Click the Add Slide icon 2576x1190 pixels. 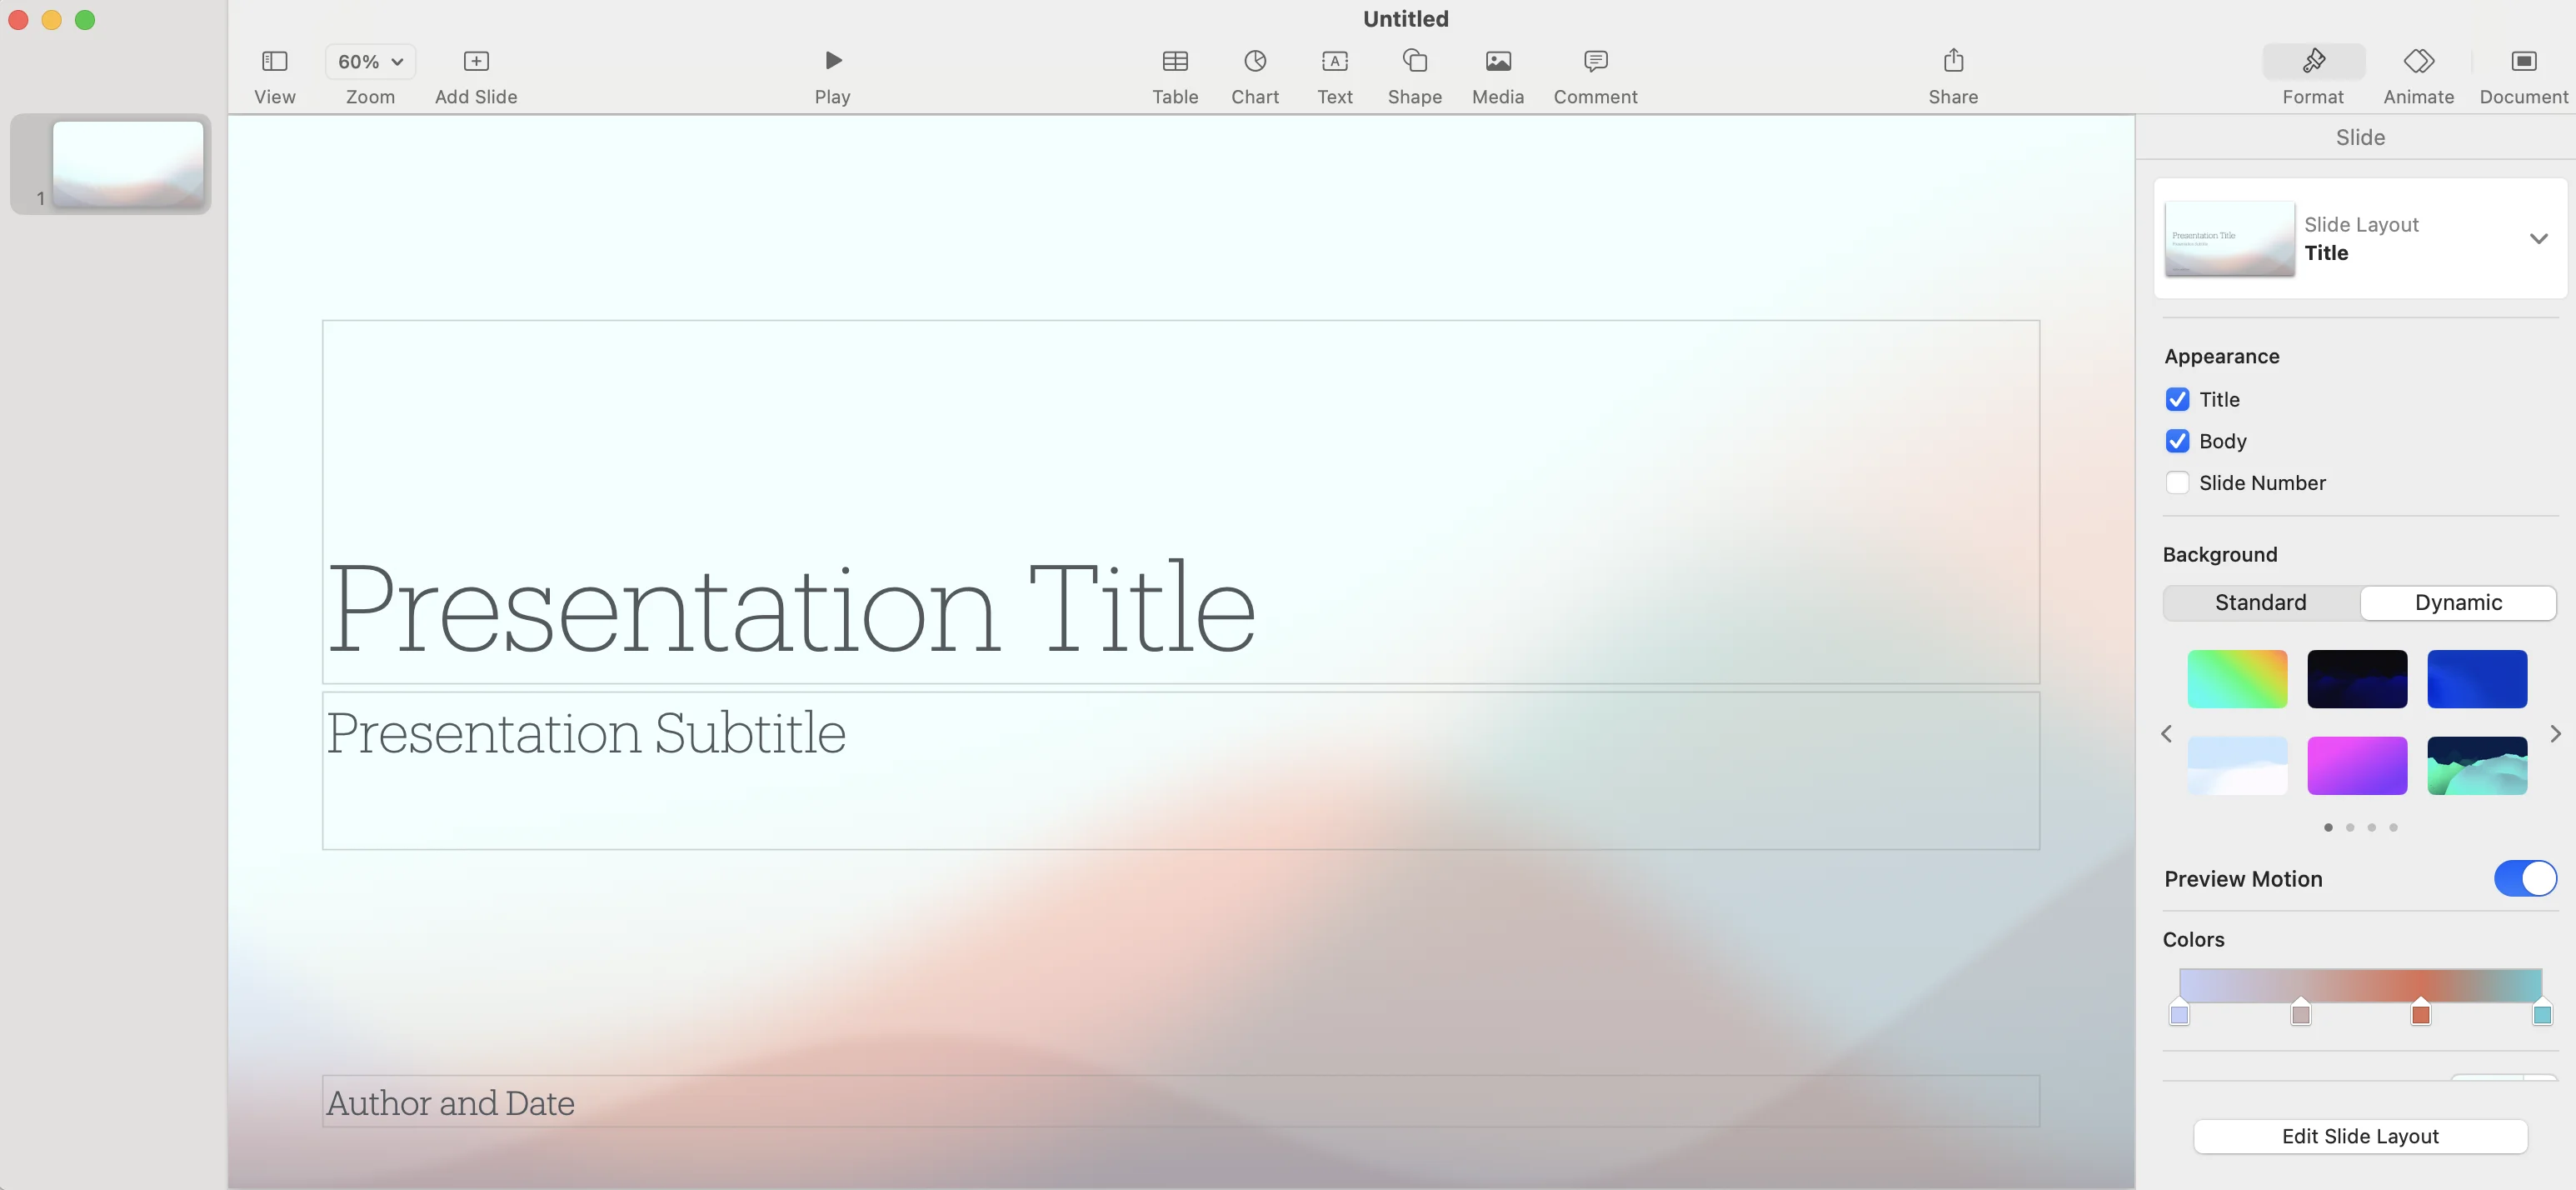point(476,62)
